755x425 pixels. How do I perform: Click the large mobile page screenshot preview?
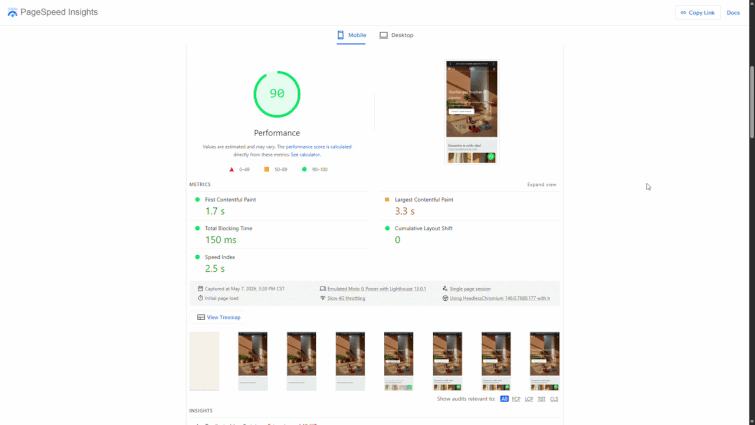(472, 112)
